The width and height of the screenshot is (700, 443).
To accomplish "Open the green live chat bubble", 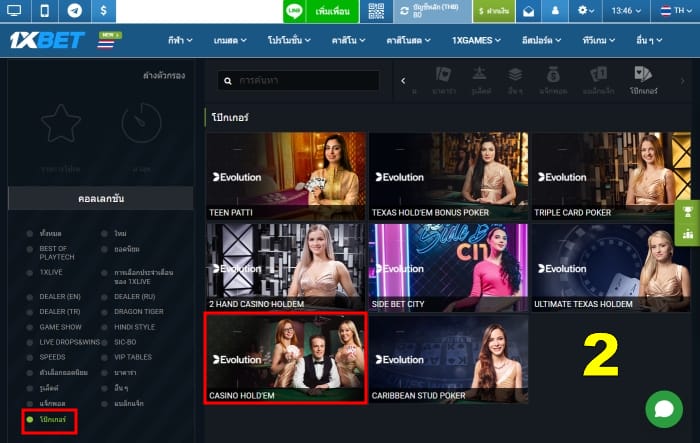I will 664,409.
